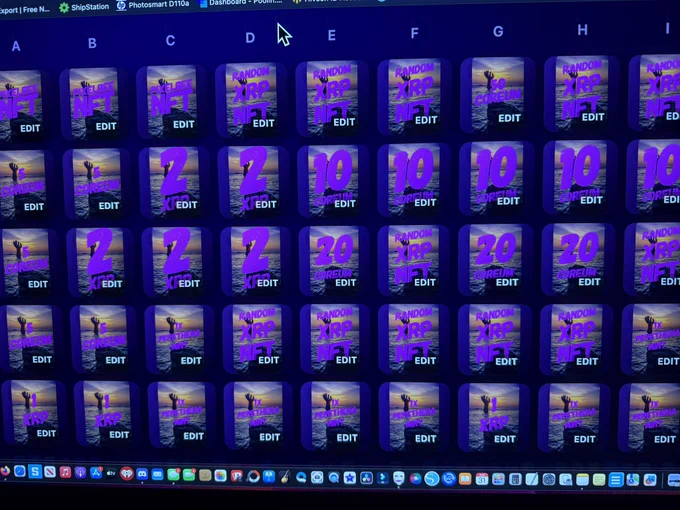
Task: Click EDIT on column F's 10 COREUM card
Action: click(425, 203)
